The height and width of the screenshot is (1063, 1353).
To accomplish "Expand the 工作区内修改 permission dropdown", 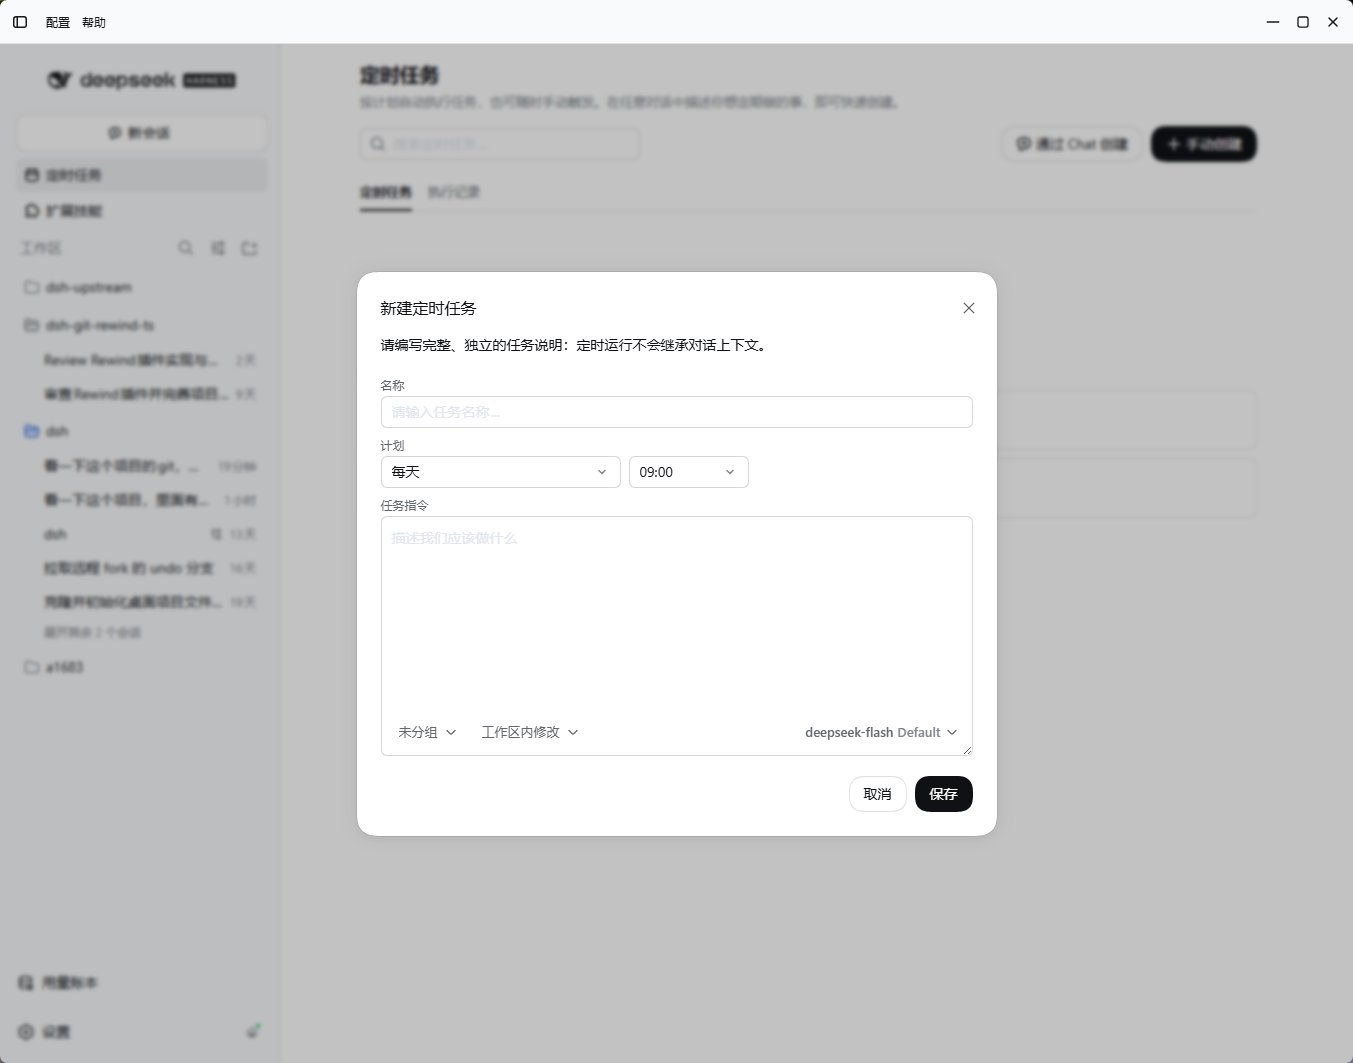I will click(x=530, y=732).
